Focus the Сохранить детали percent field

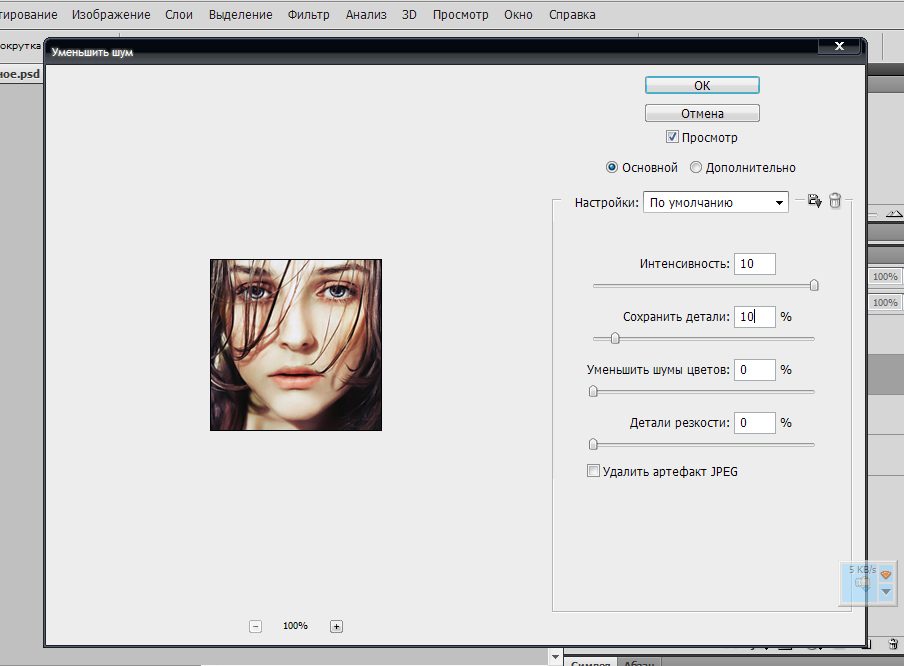click(x=755, y=317)
